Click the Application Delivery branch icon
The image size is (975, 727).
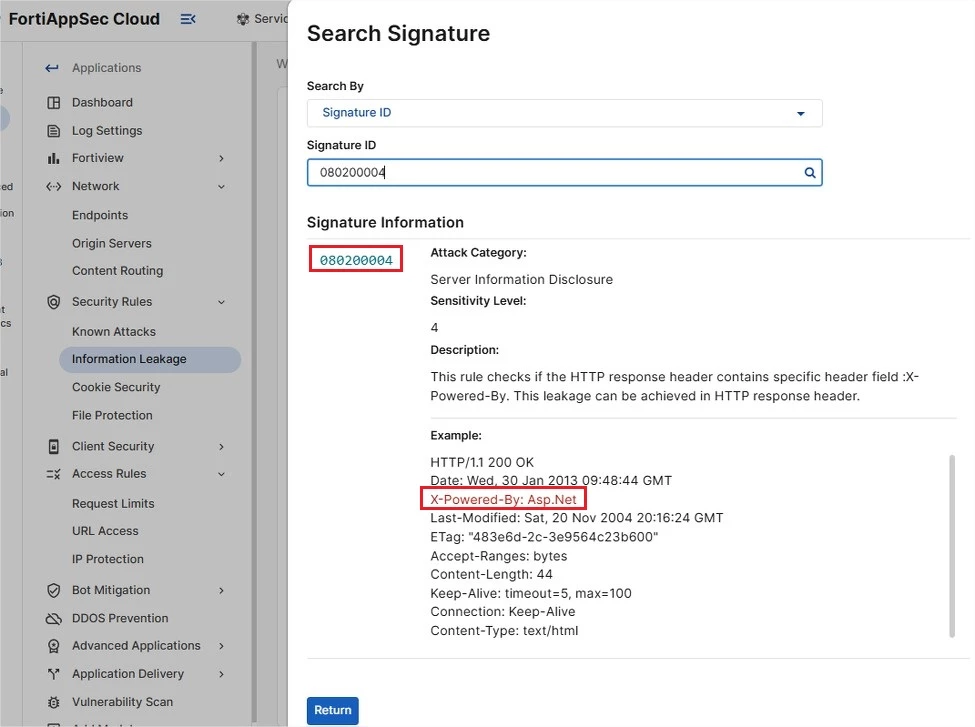(54, 674)
